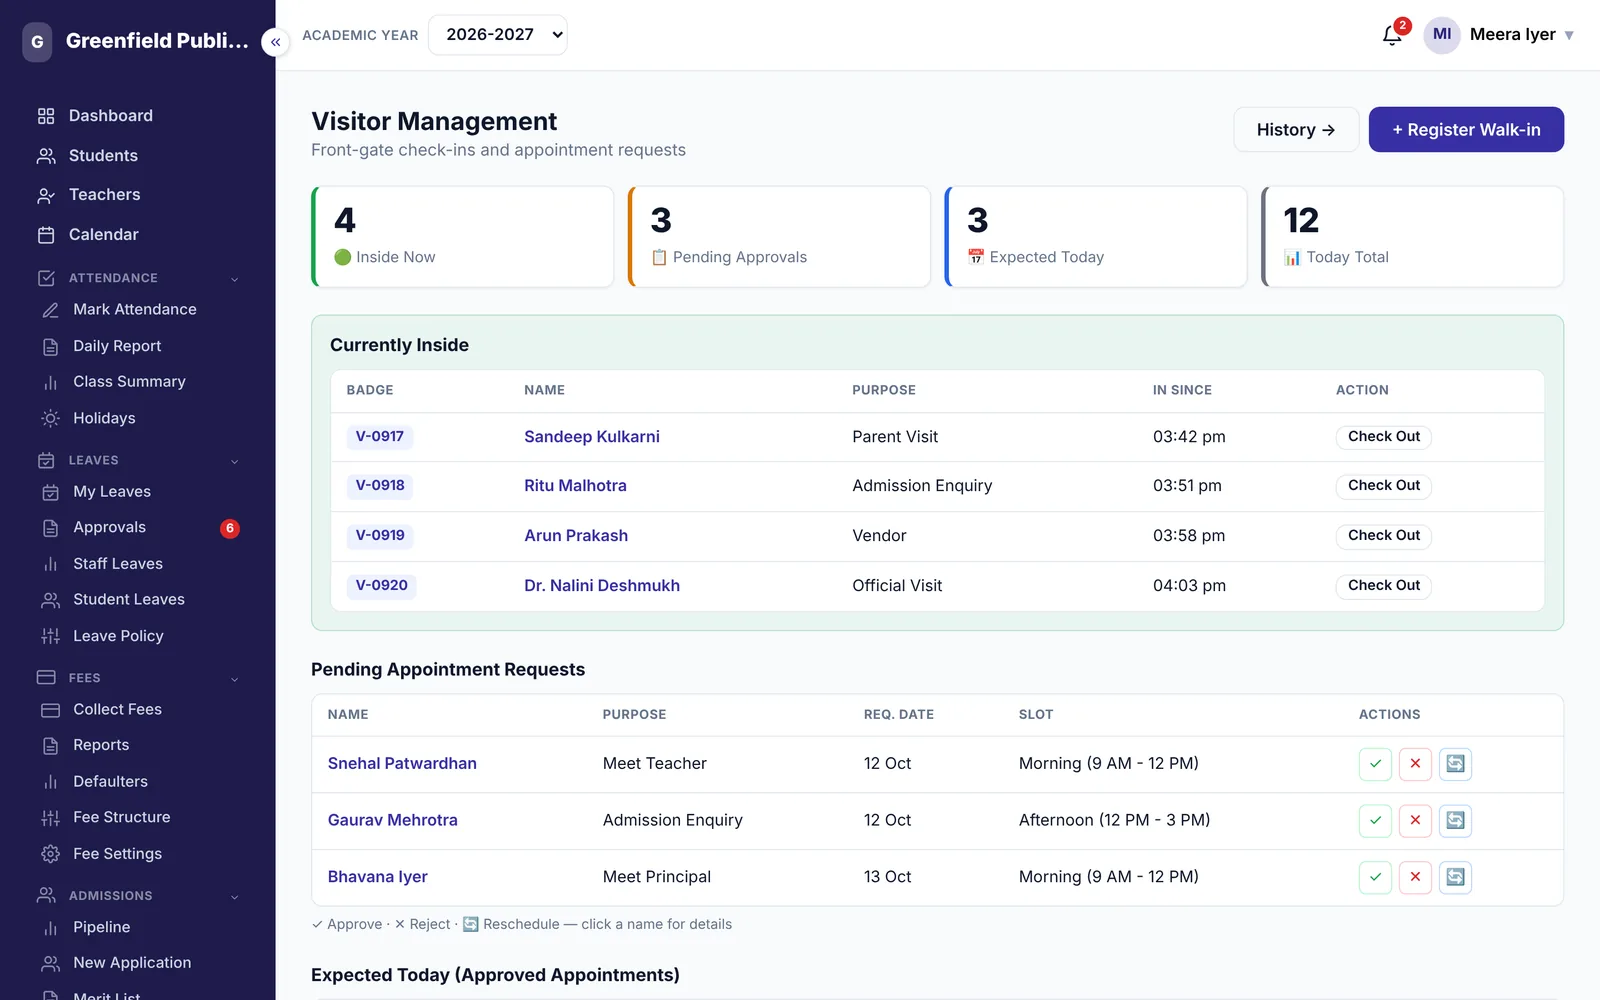The image size is (1600, 1000).
Task: Reschedule Gaurav Mehrotra's appointment
Action: pyautogui.click(x=1455, y=821)
